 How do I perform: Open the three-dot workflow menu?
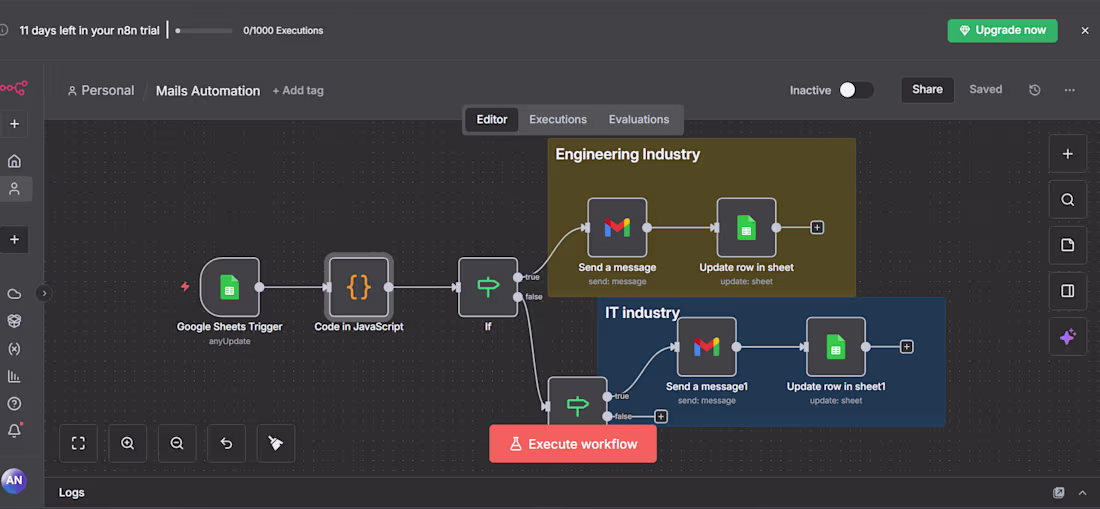[1069, 90]
